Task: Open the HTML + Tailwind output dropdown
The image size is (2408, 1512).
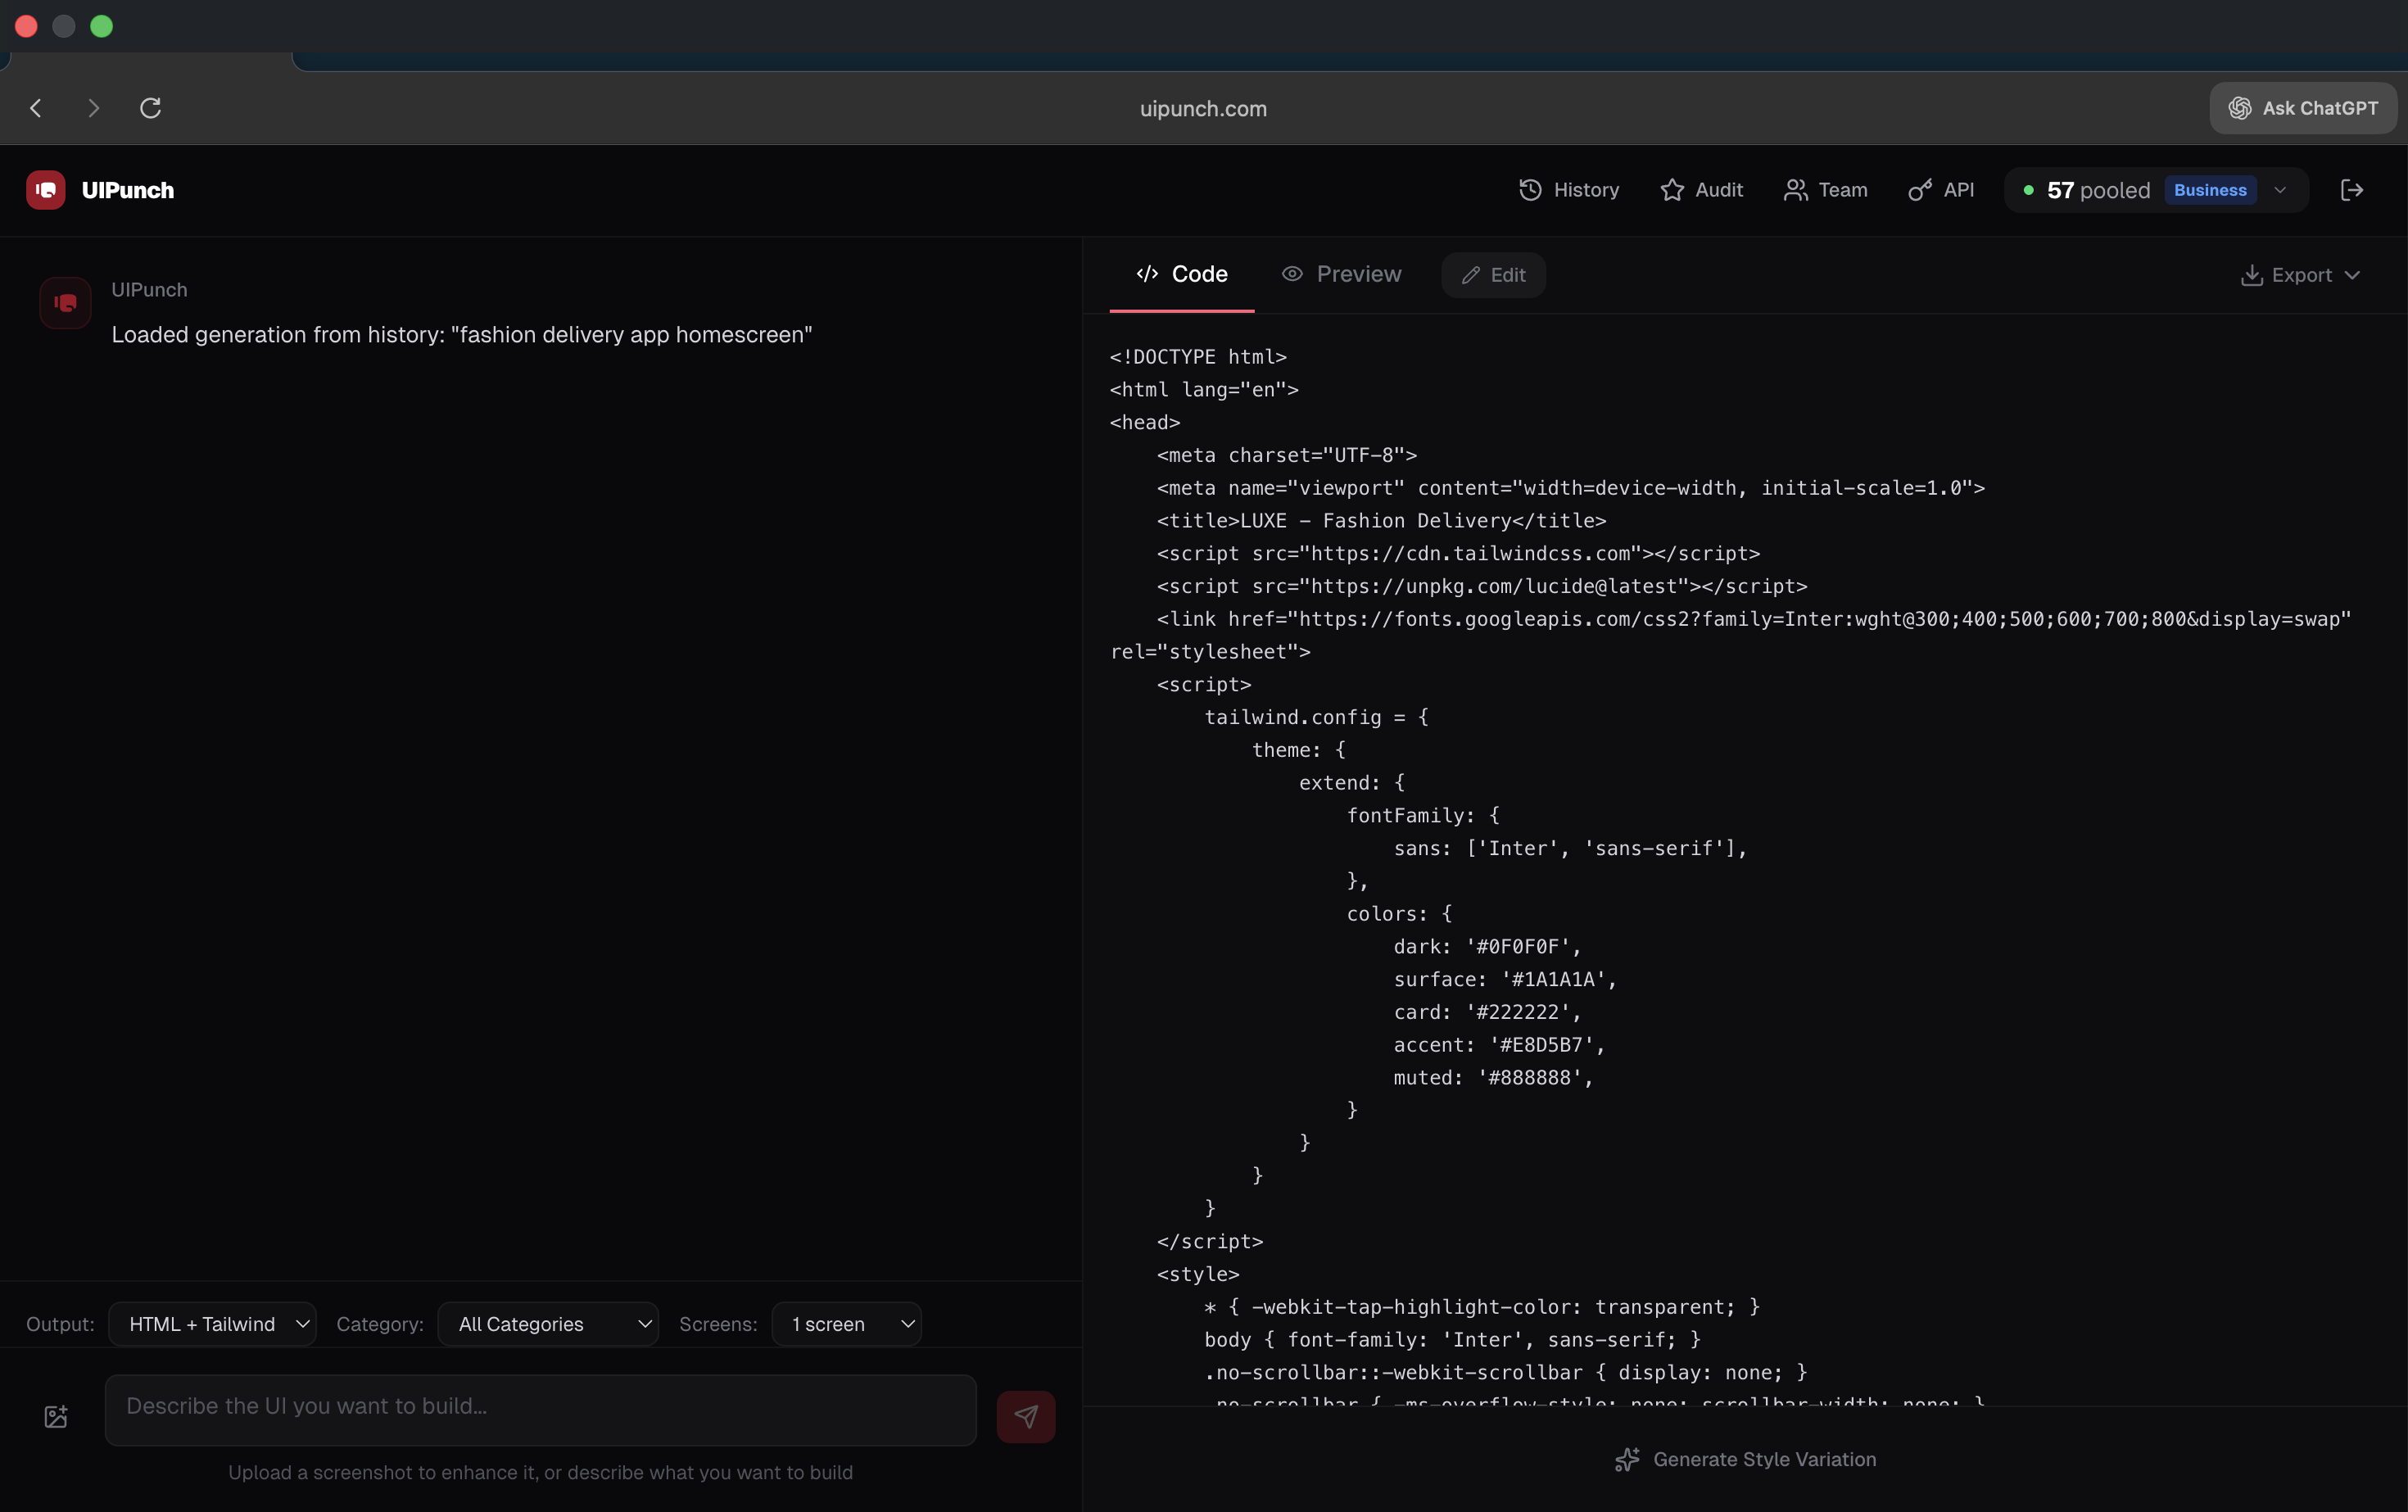Action: (x=213, y=1323)
